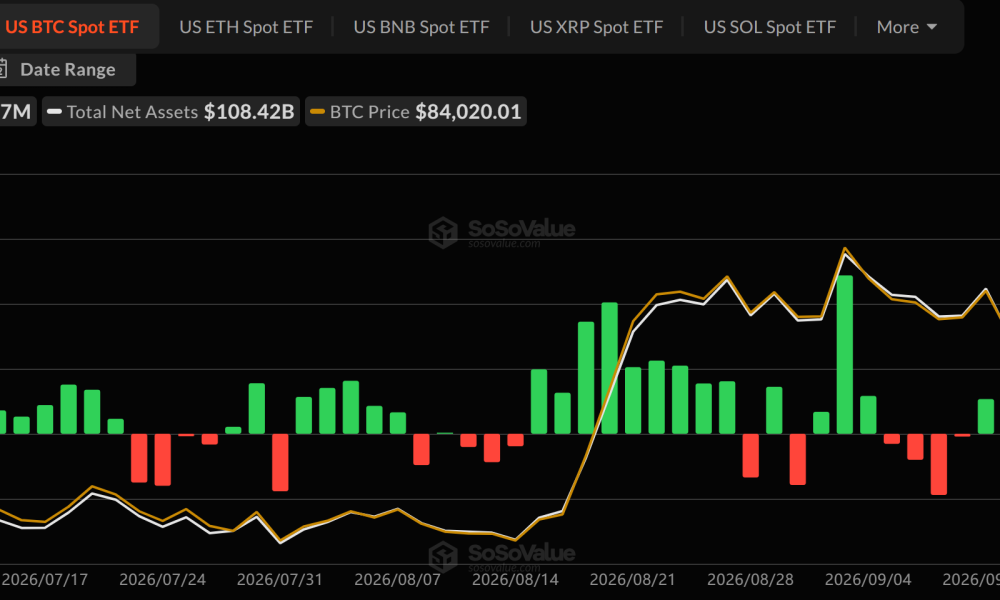Click the x-axis date label 2026/08/21
Image resolution: width=1000 pixels, height=600 pixels.
point(633,580)
